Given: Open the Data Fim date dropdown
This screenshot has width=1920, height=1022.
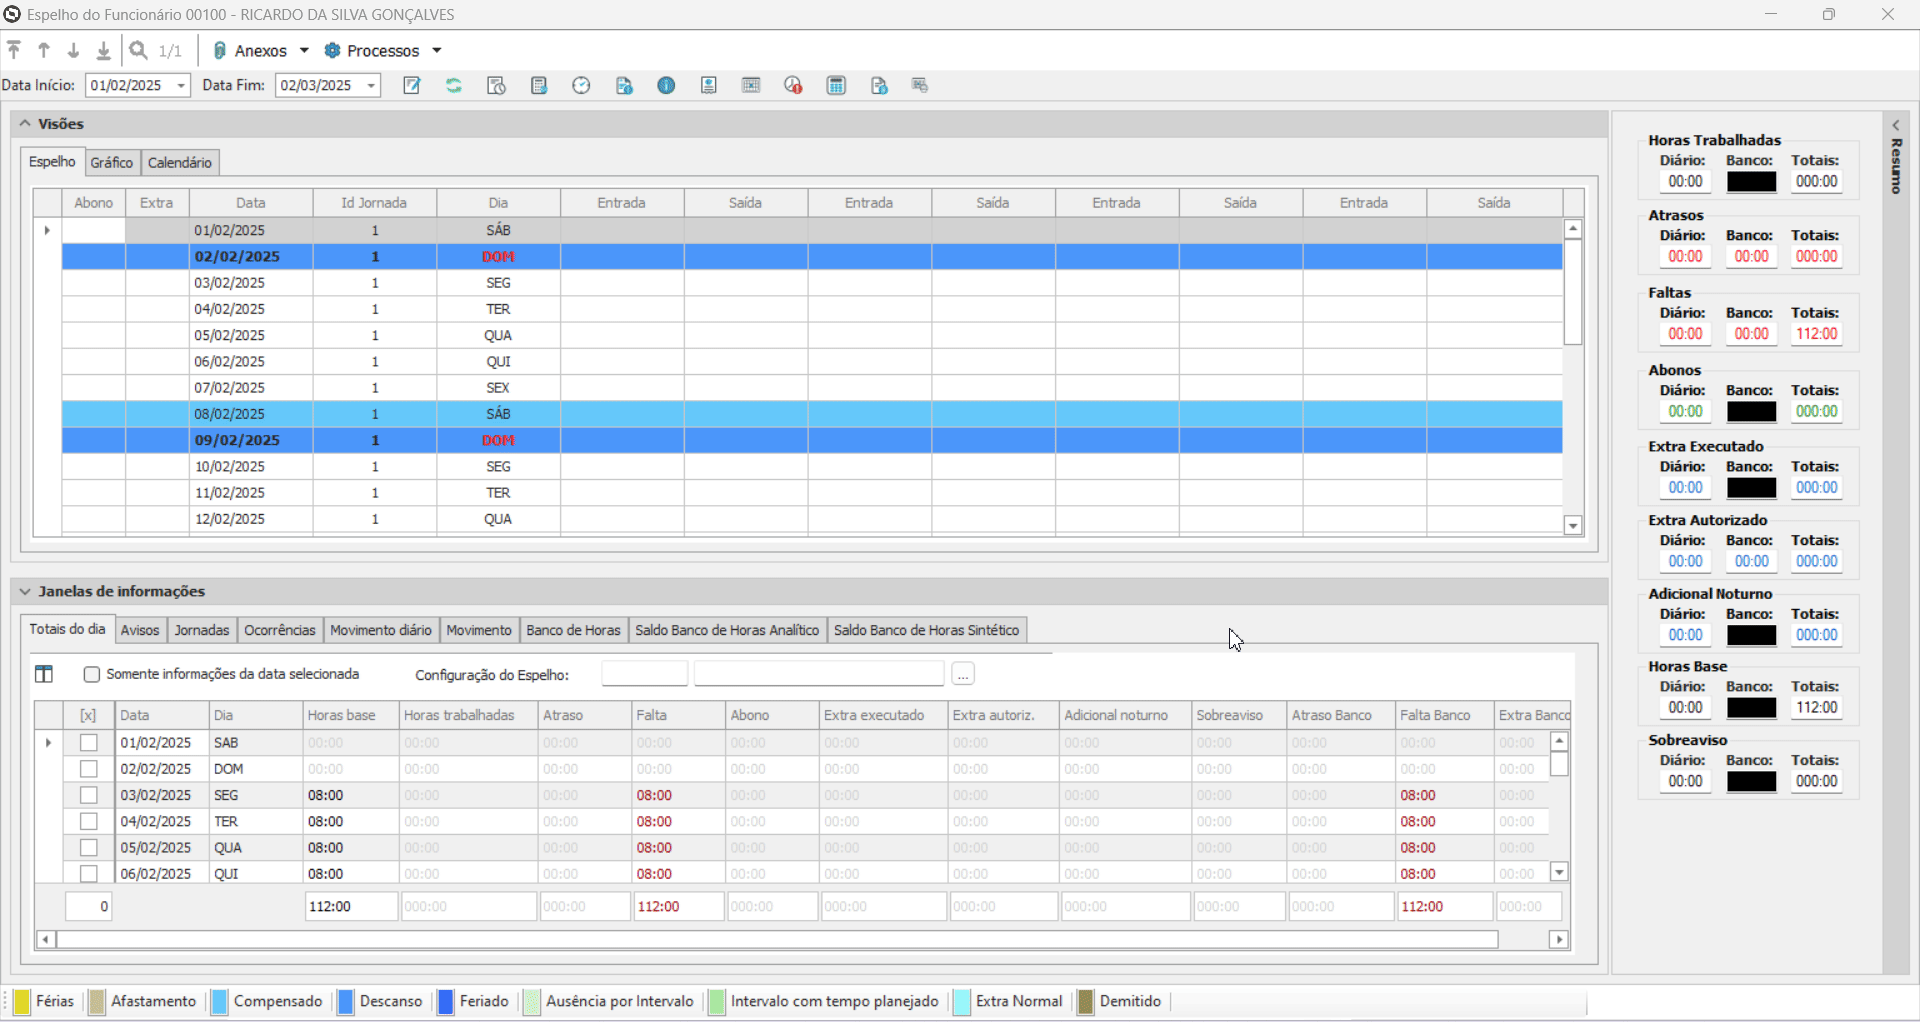Looking at the screenshot, I should pos(371,86).
